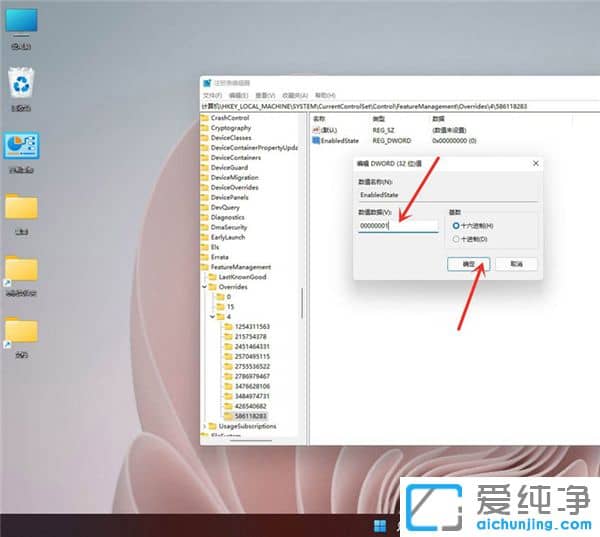Viewport: 600px width, 537px height.
Task: Click the Registry Editor title bar icon
Action: (x=207, y=83)
